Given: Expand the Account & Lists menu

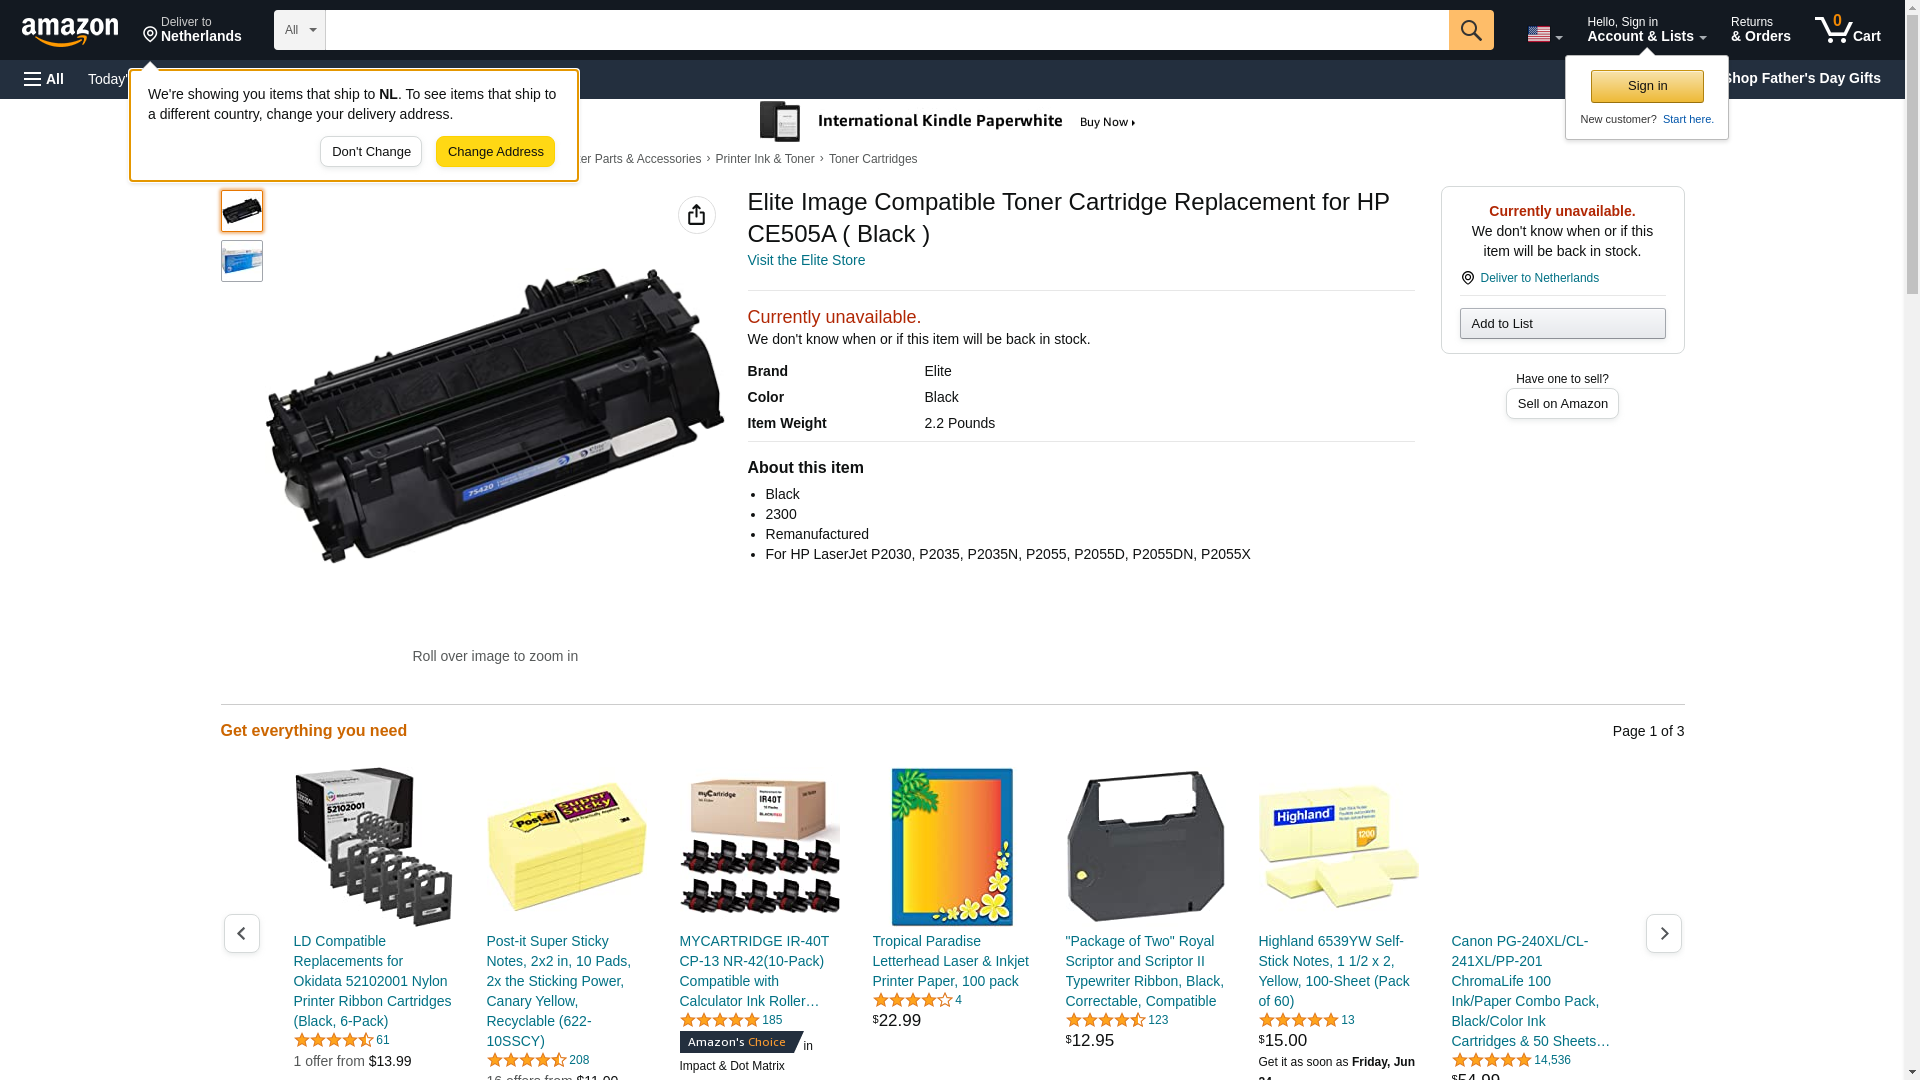Looking at the screenshot, I should (x=1647, y=30).
